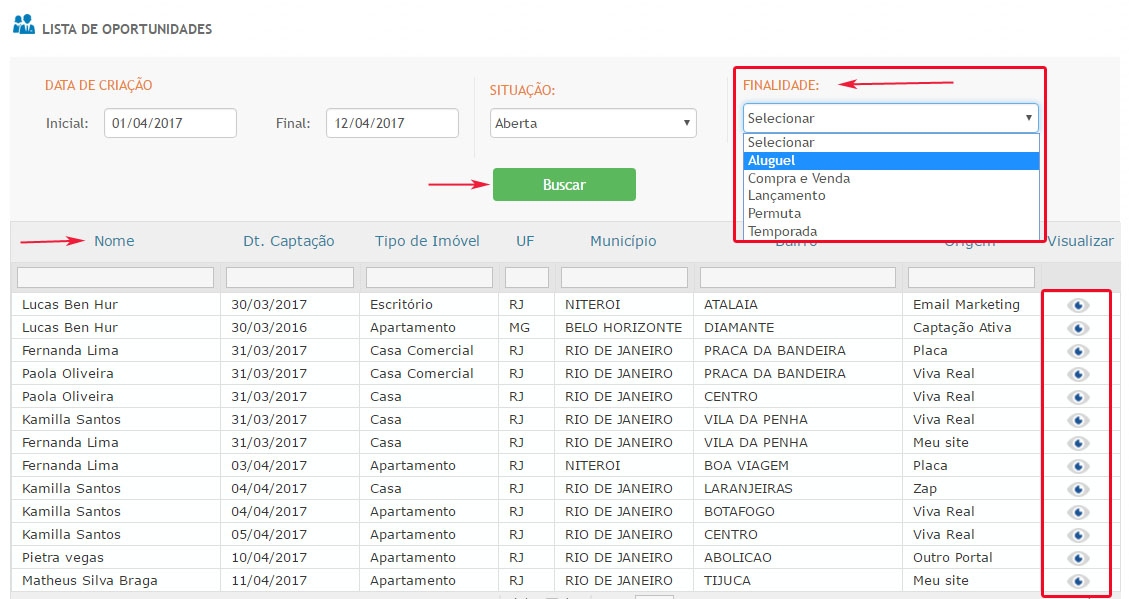
Task: View the Belo Horizonte Diamante opportunity via eye icon
Action: click(1077, 328)
